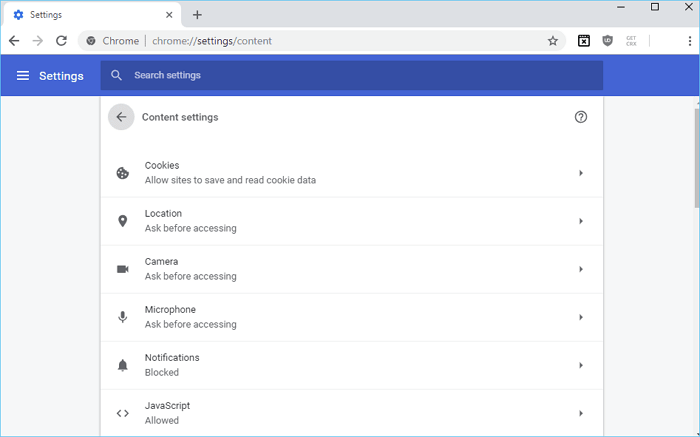Image resolution: width=700 pixels, height=437 pixels.
Task: Close the Settings tab
Action: click(169, 15)
